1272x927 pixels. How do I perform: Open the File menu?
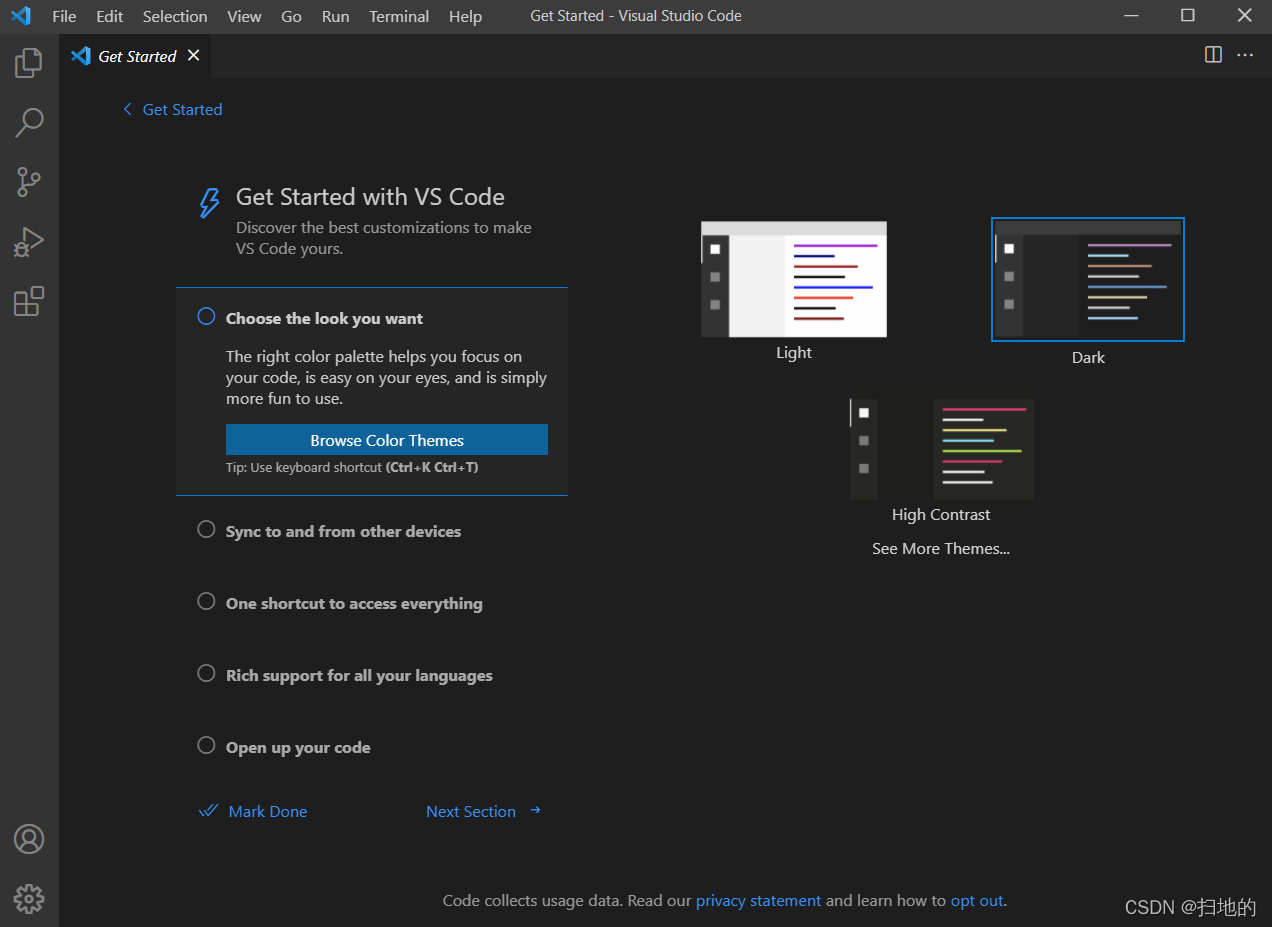(64, 16)
